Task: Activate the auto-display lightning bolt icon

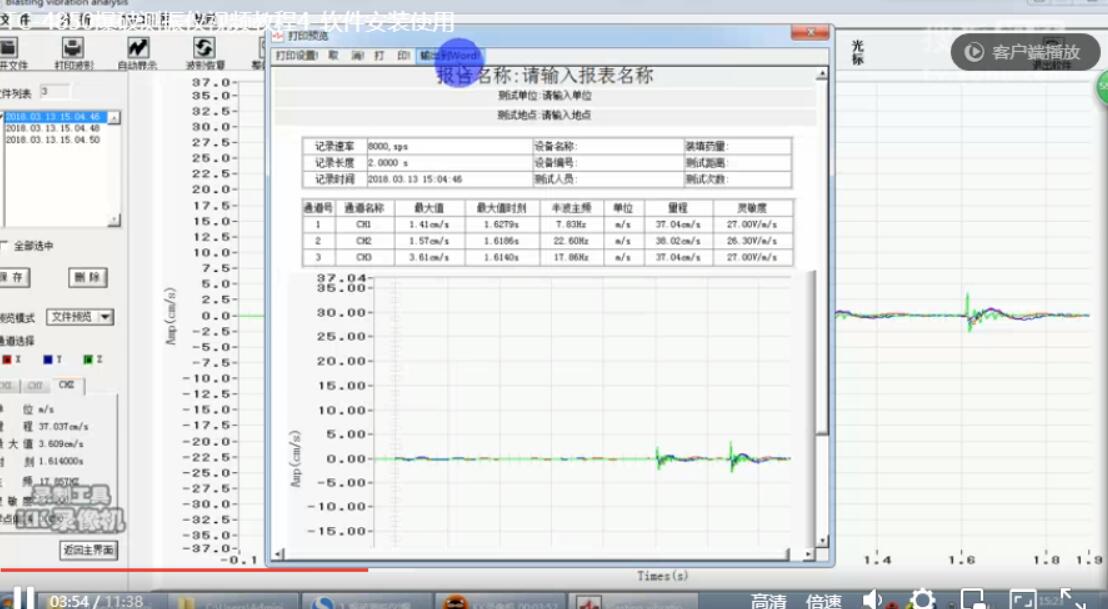Action: pos(138,47)
